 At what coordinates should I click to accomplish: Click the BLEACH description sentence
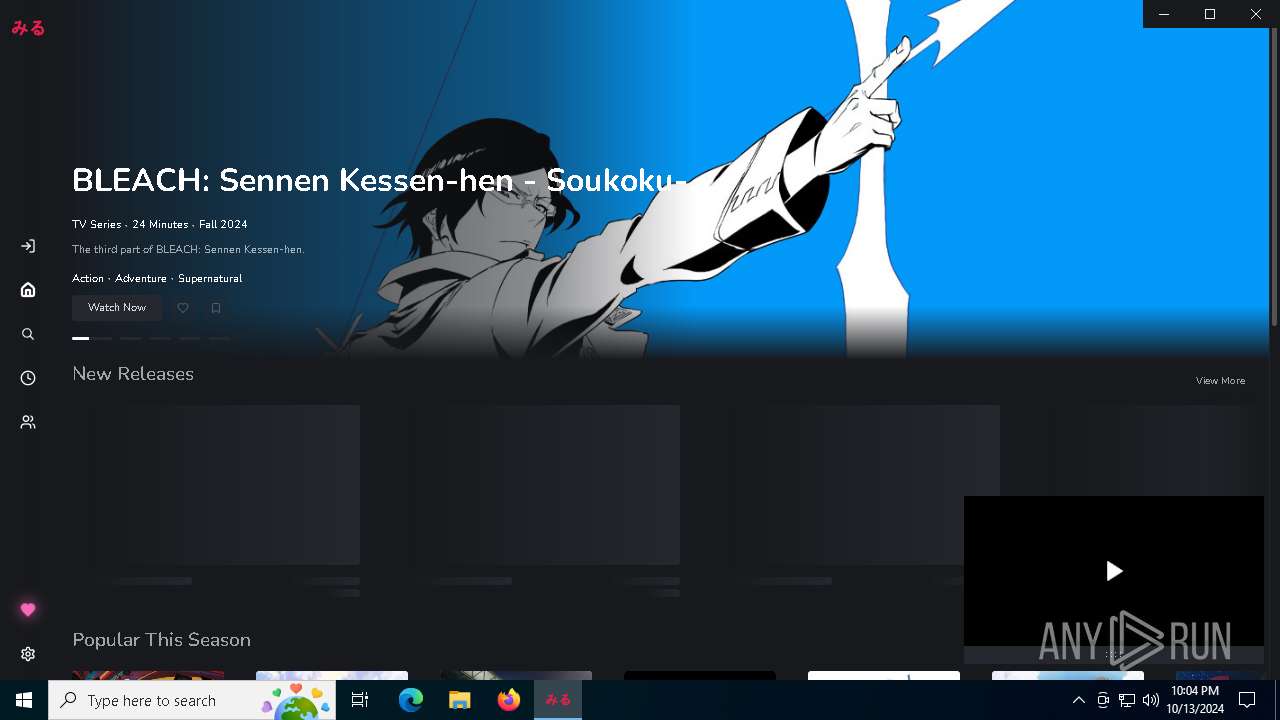[188, 249]
